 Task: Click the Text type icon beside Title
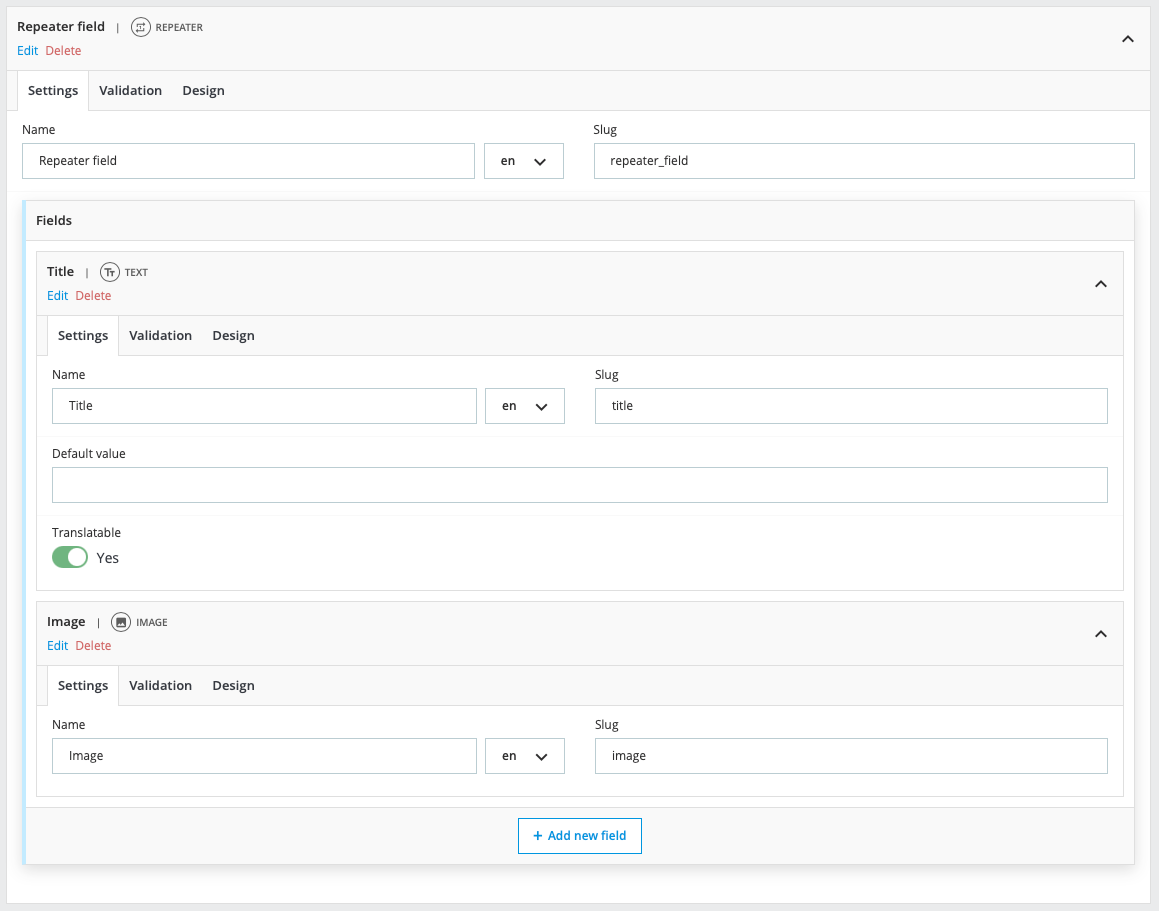[110, 272]
